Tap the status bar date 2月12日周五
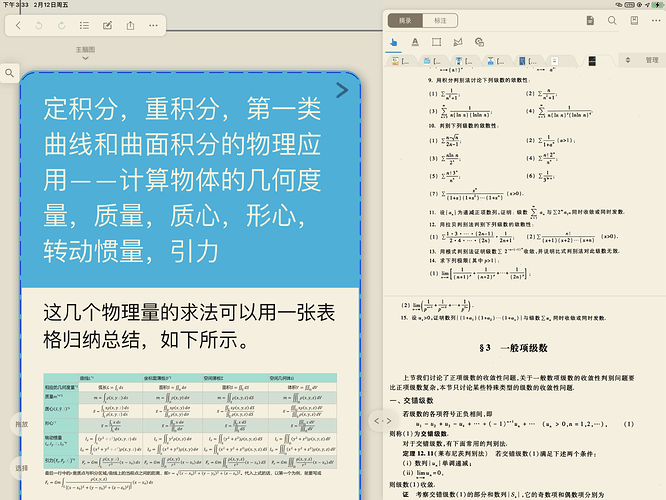The height and width of the screenshot is (500, 666). click(51, 5)
